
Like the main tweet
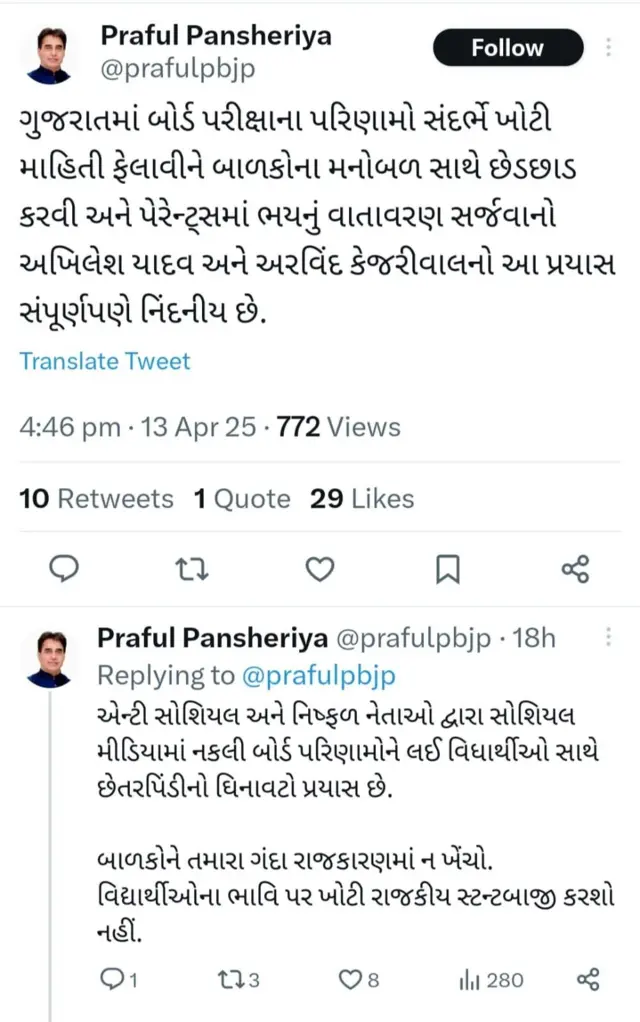click(319, 569)
